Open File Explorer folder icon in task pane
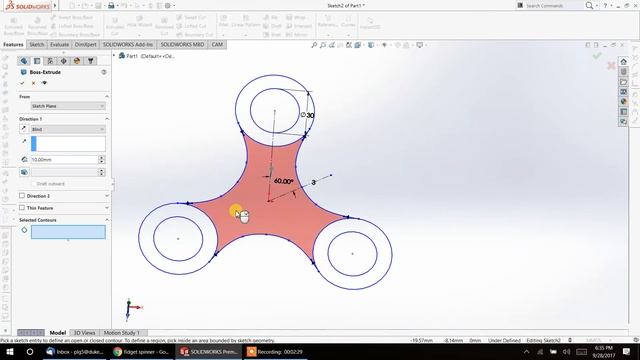This screenshot has height=360, width=640. (x=623, y=82)
